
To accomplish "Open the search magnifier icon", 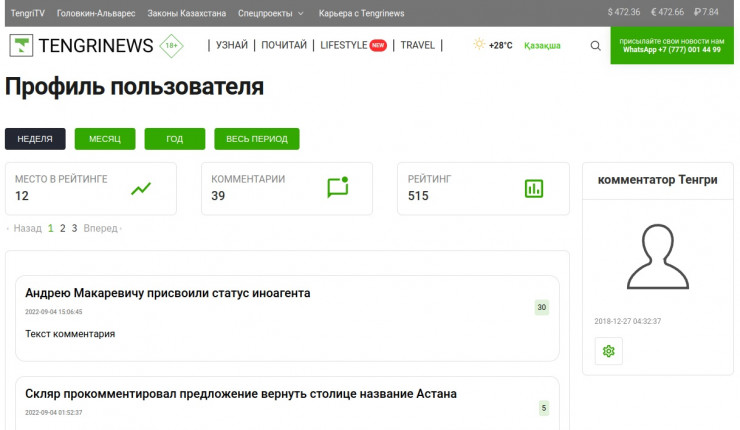I will [596, 46].
